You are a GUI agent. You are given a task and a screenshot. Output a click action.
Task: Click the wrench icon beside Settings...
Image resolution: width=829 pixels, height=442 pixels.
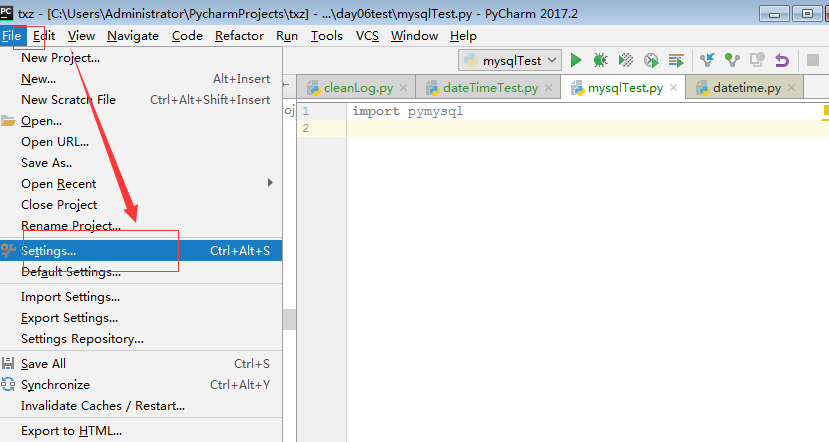(x=8, y=251)
